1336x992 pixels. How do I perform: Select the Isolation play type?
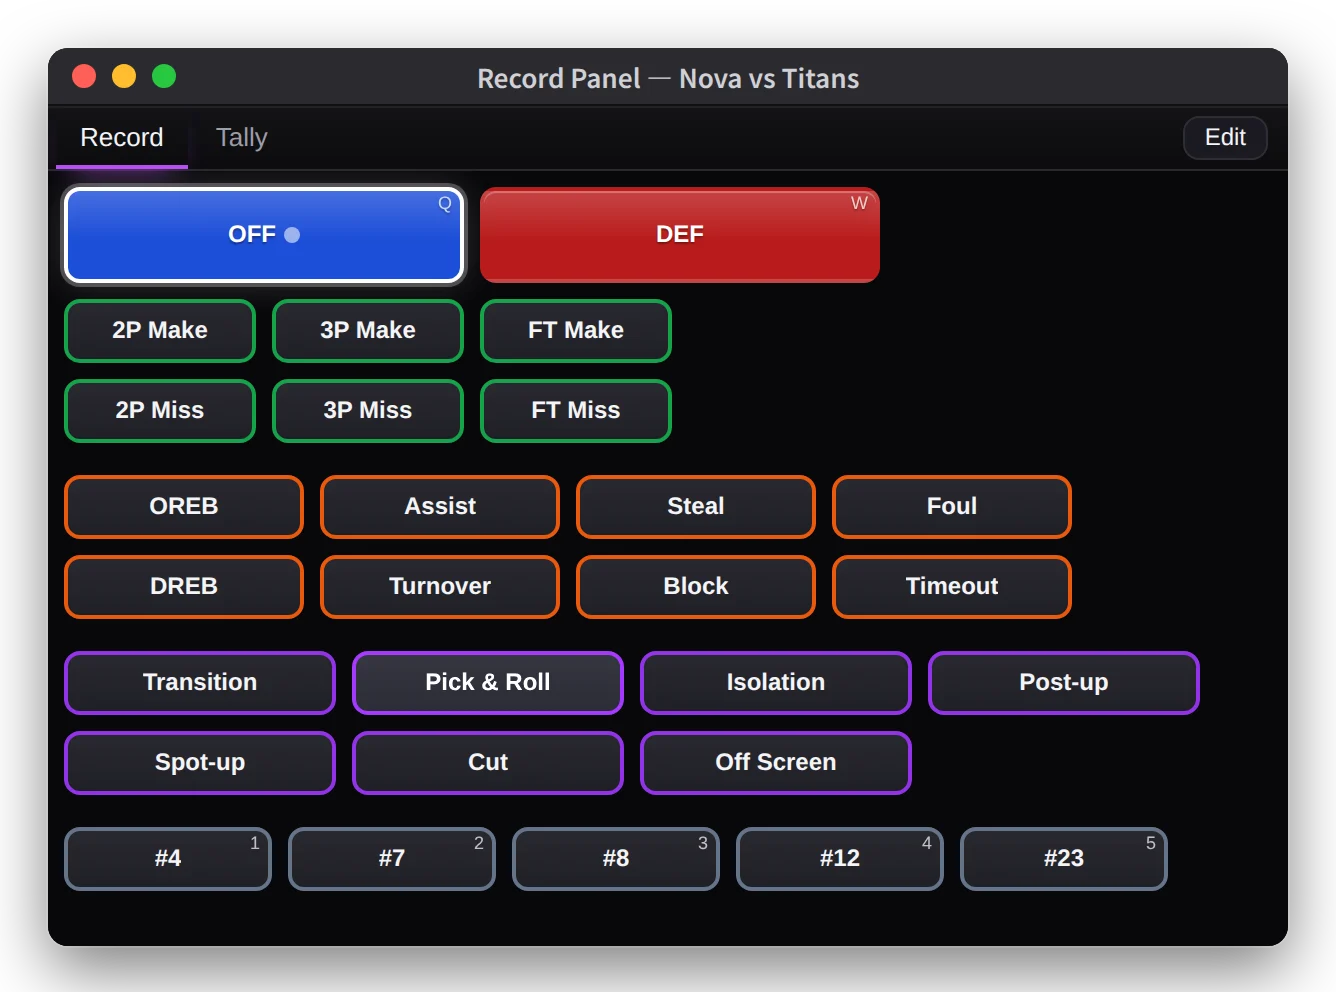(776, 683)
